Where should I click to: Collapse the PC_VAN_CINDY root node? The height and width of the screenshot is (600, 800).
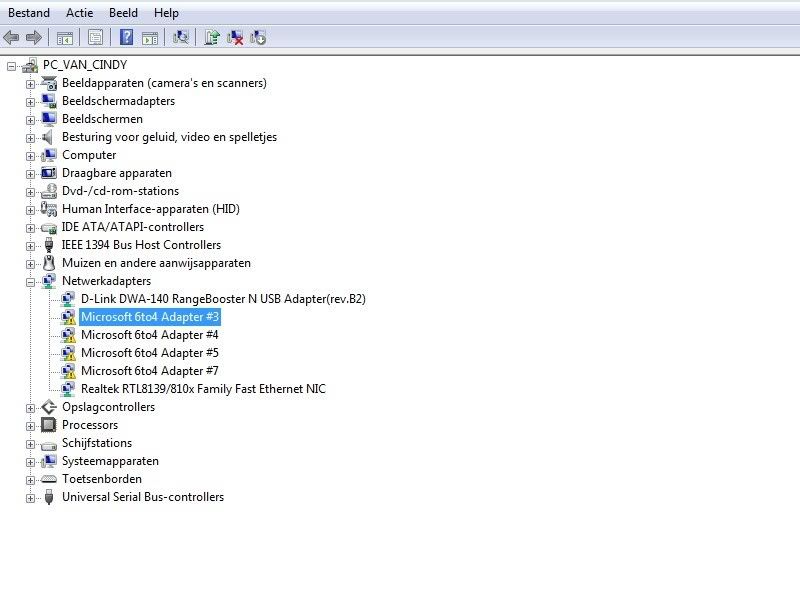(x=12, y=66)
